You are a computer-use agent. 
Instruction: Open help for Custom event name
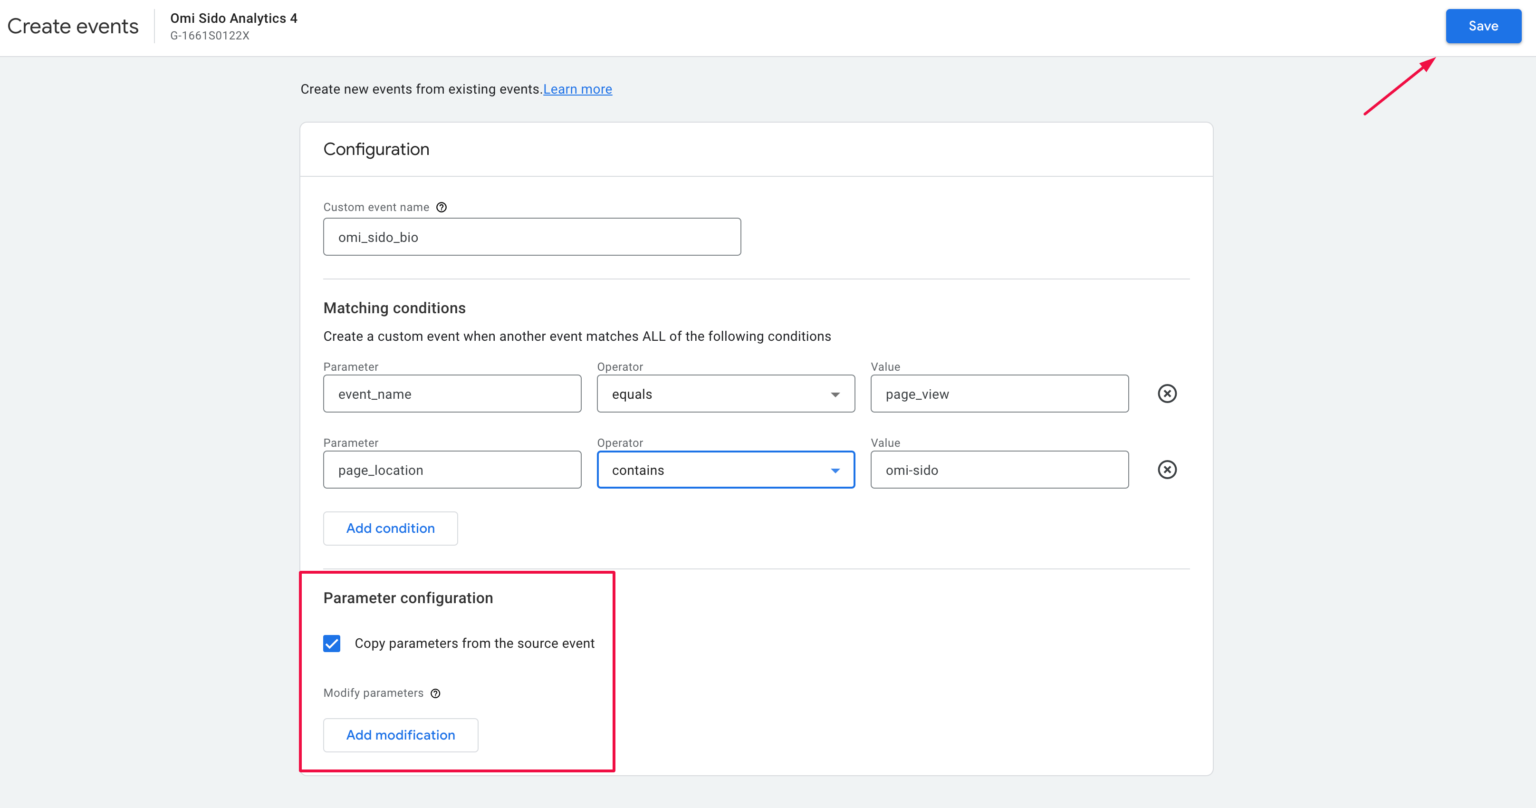[x=441, y=207]
